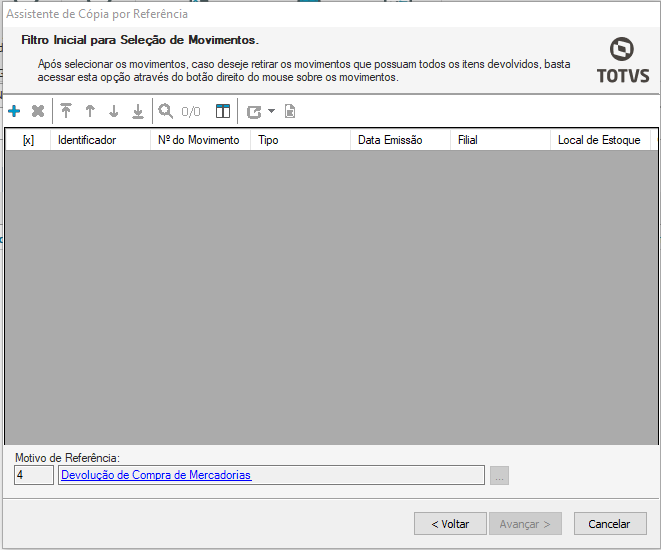The width and height of the screenshot is (661, 550).
Task: Click the delete X toolbar icon
Action: pos(38,111)
